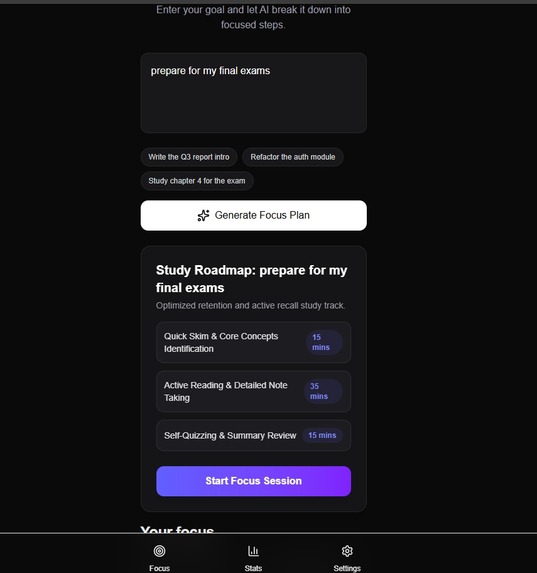The height and width of the screenshot is (573, 537).
Task: Open the Active Reading & Detailed Note Taking step
Action: point(254,391)
